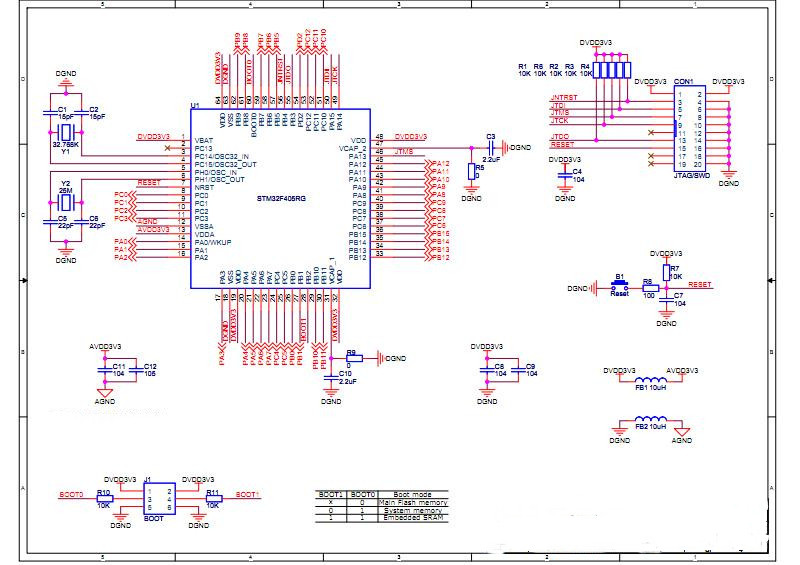This screenshot has height=565, width=800.
Task: Select the R4 10K pull-up resistor label
Action: tap(586, 70)
